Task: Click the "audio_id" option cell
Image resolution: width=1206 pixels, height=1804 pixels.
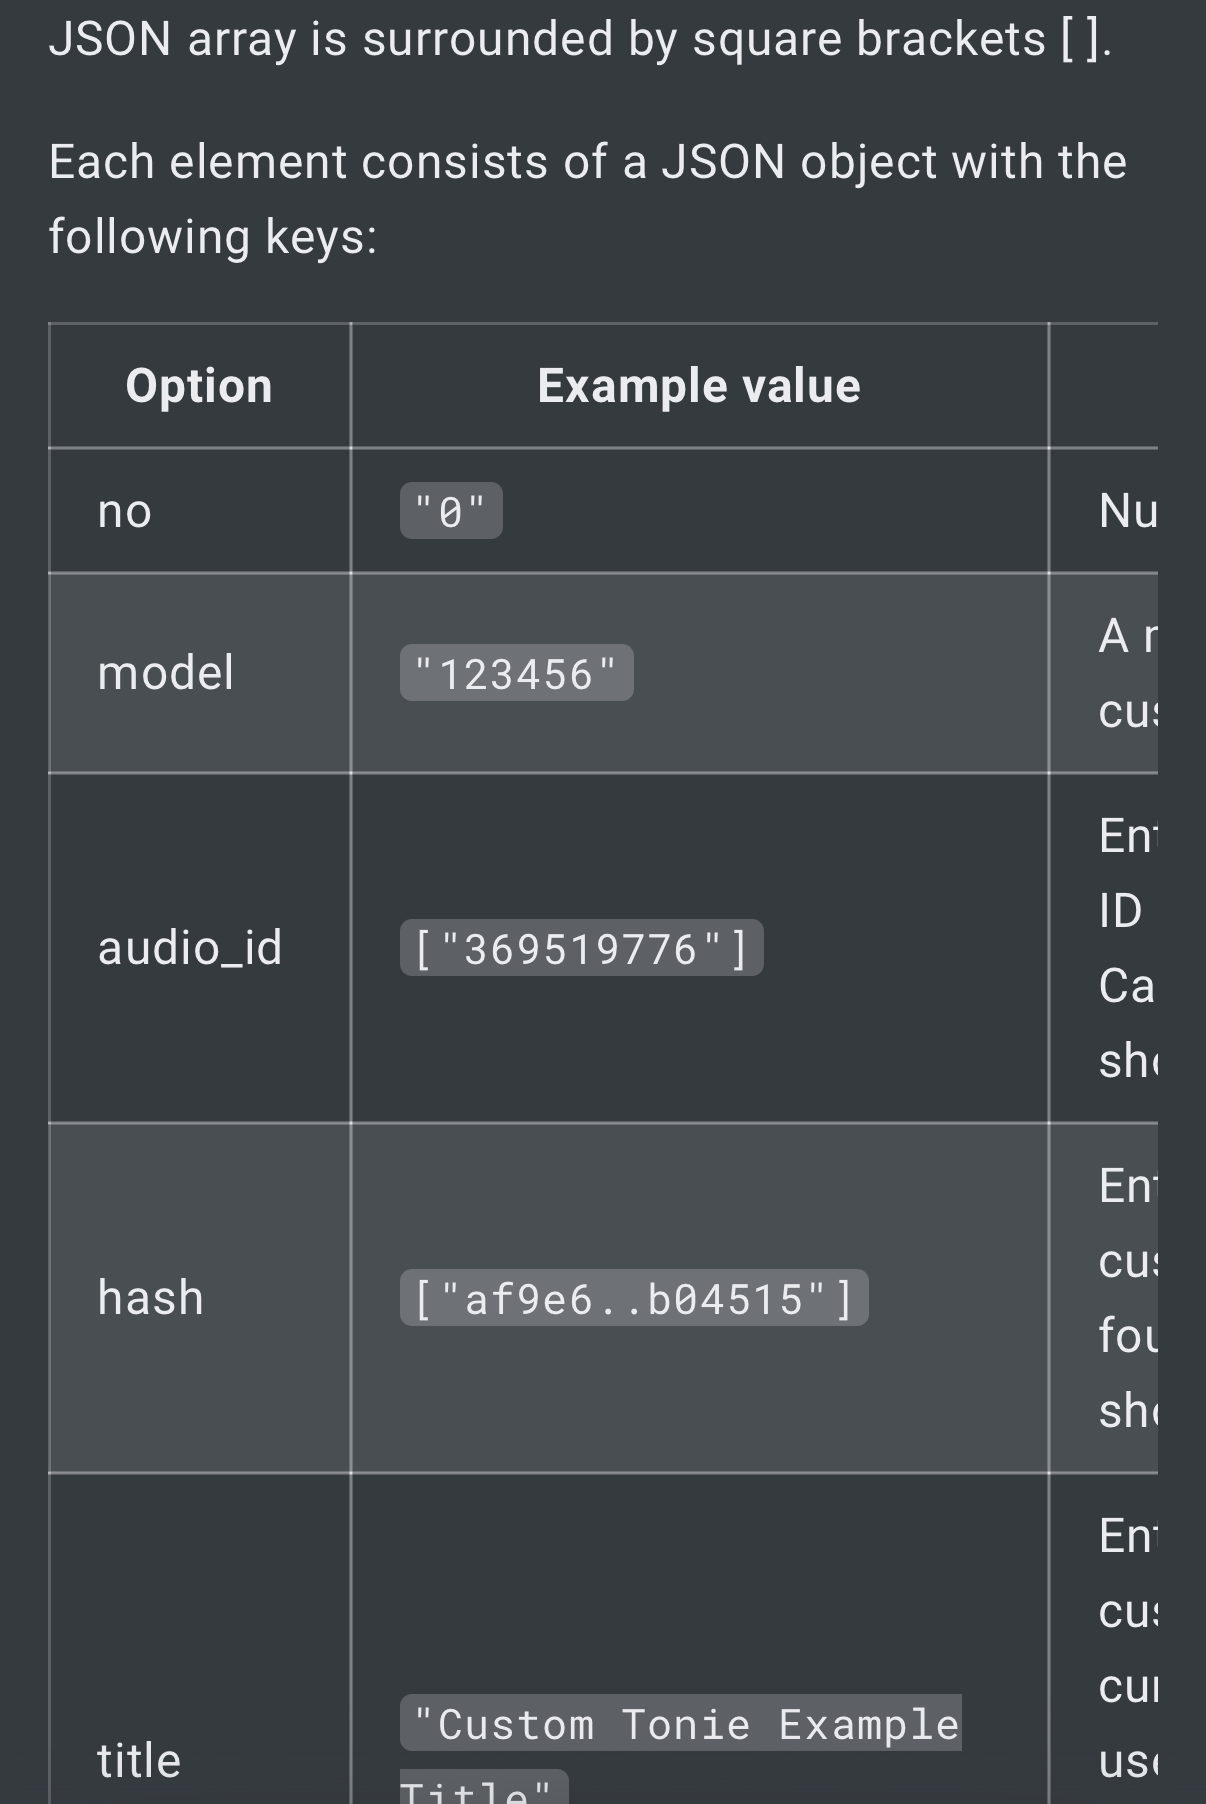Action: 190,948
